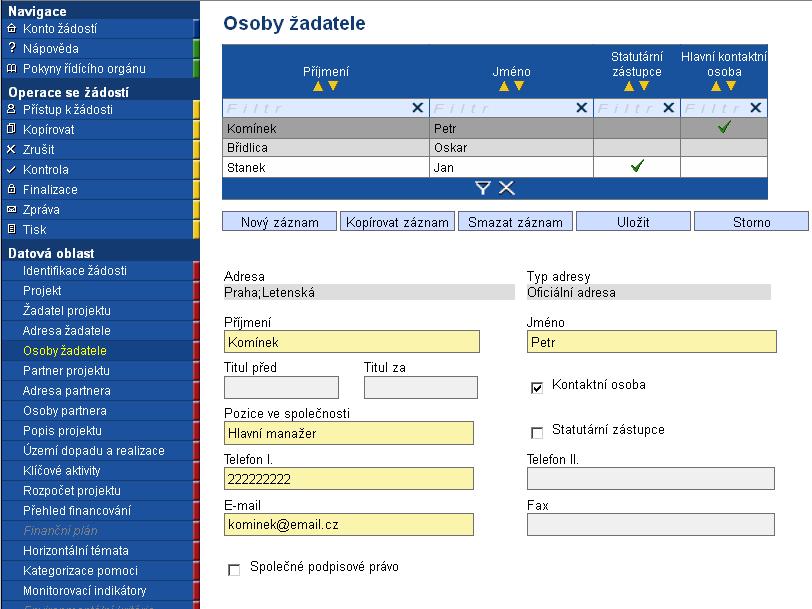Click the Titul za input field

click(420, 387)
